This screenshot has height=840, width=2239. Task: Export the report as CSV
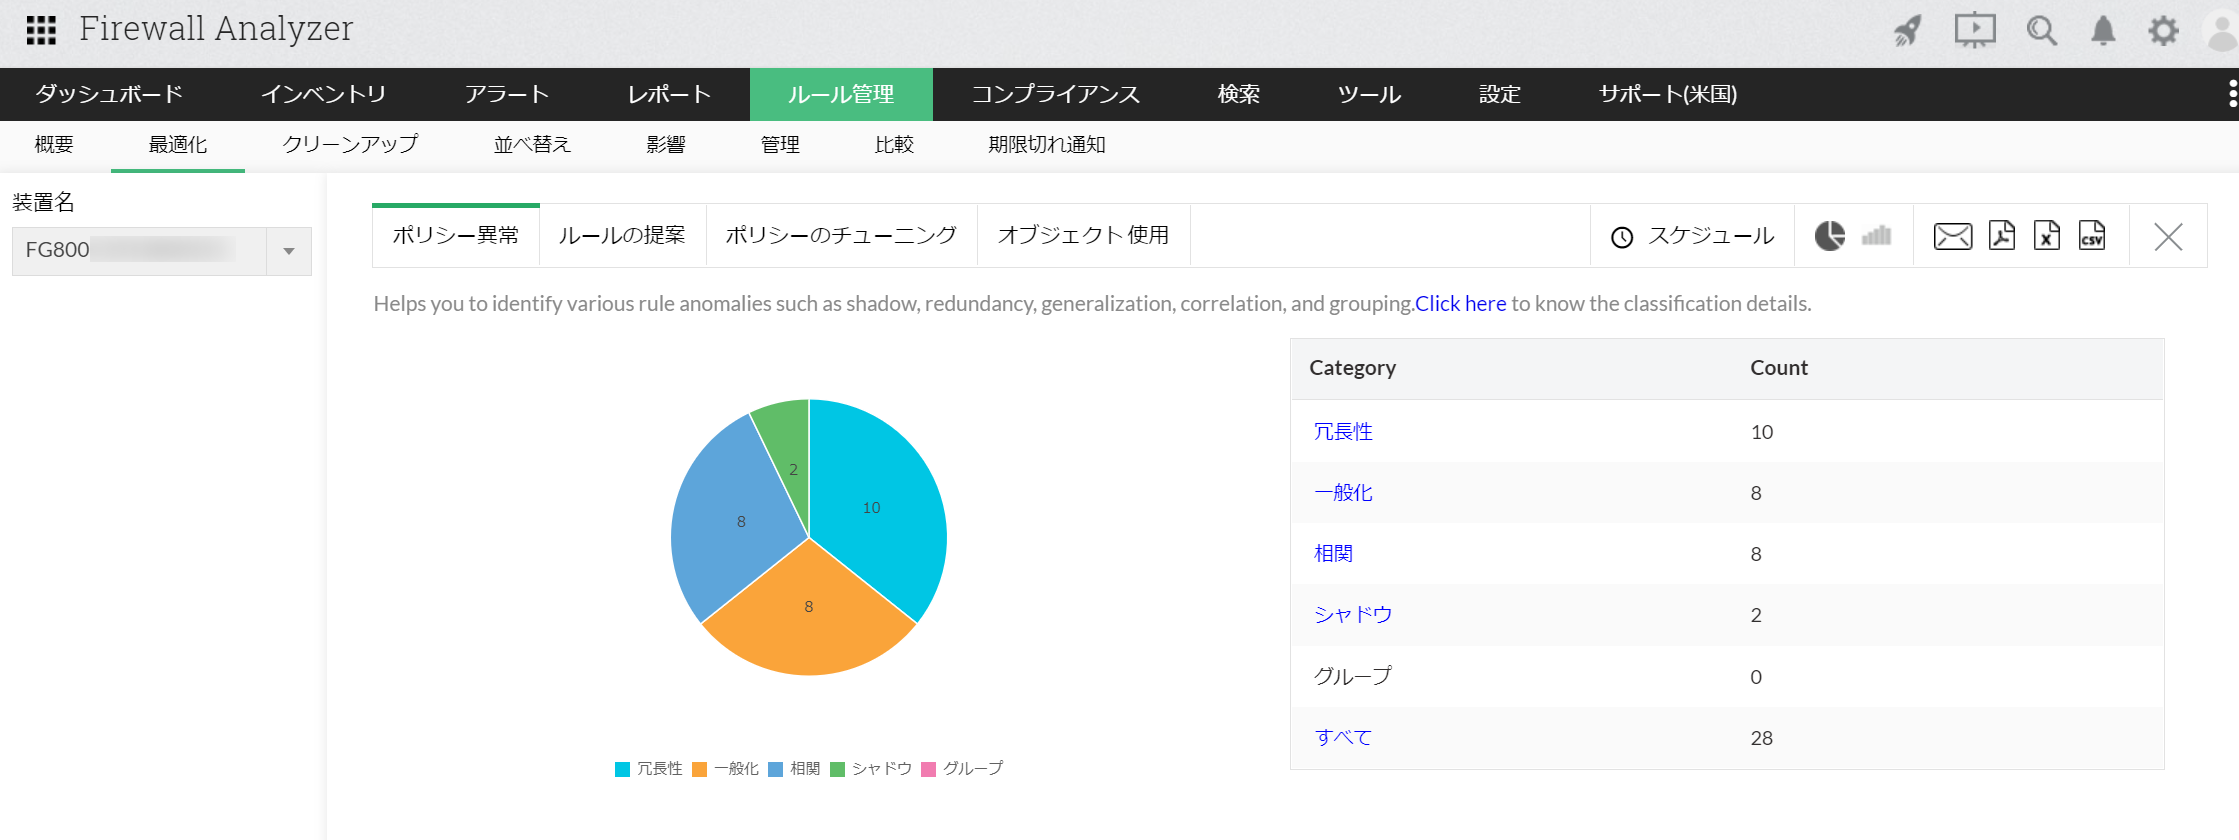coord(2092,236)
